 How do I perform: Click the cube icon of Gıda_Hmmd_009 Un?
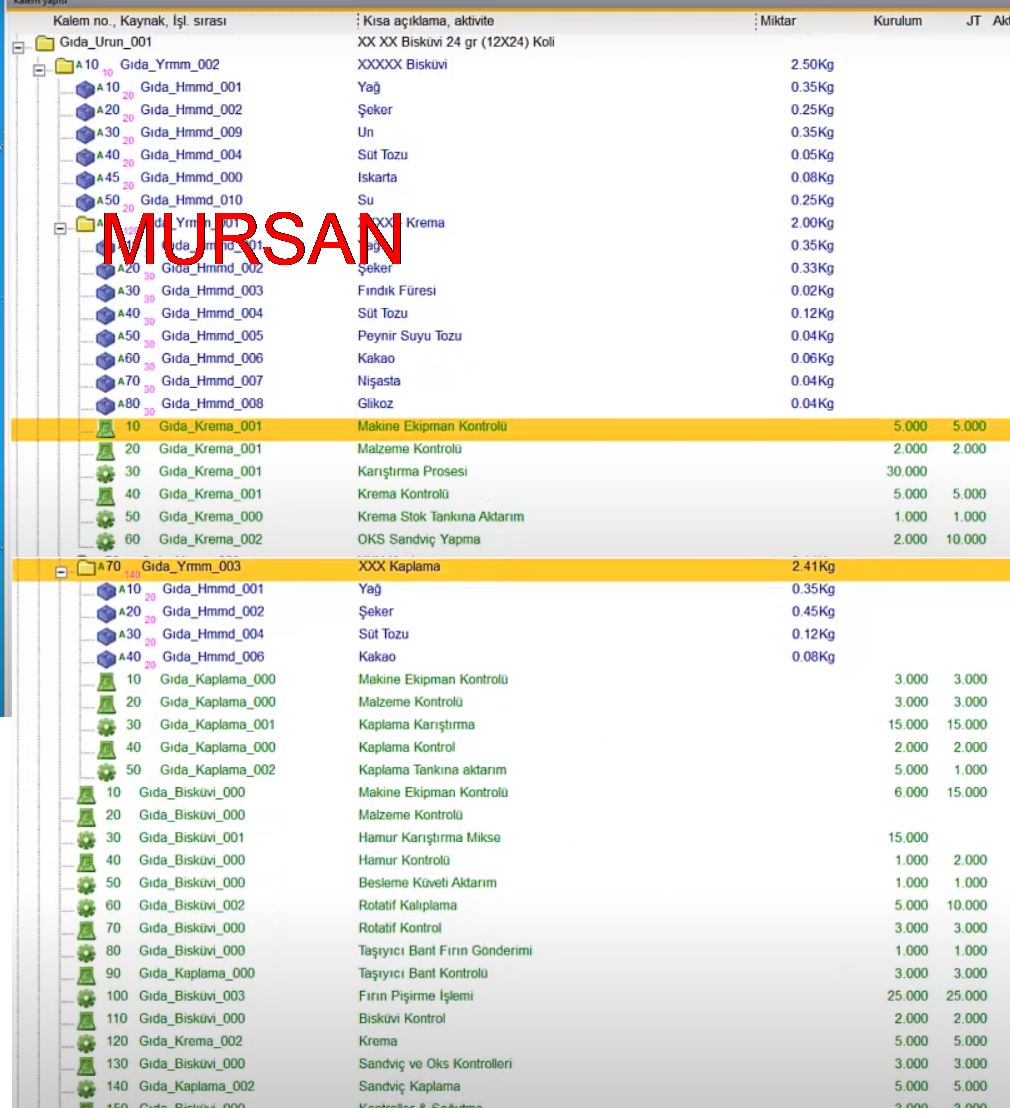[85, 134]
